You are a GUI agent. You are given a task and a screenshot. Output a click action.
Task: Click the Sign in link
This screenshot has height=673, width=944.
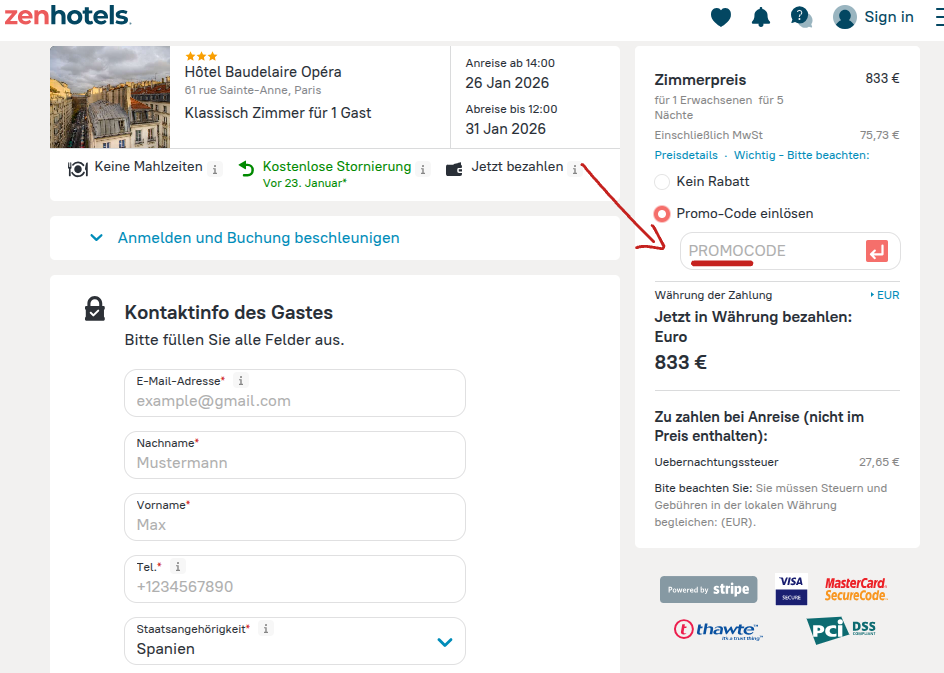pos(889,17)
